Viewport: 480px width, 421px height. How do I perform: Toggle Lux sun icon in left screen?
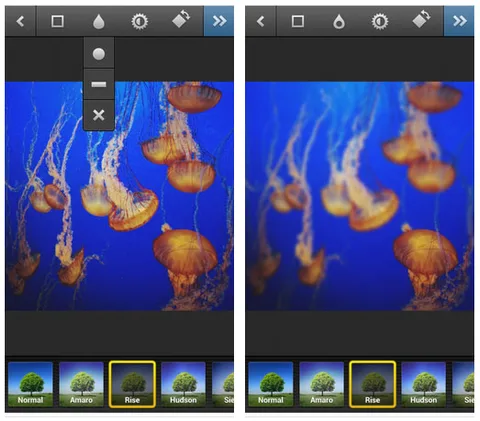(139, 22)
